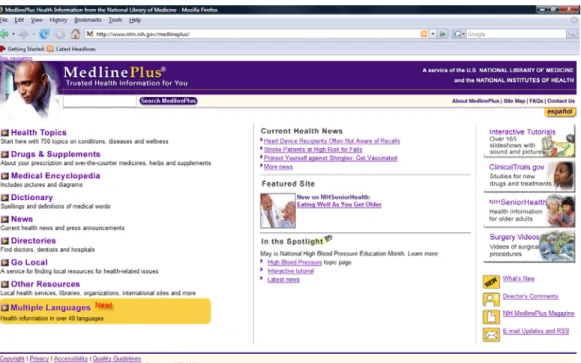The image size is (581, 363).
Task: Click the Search MedlinePlus button
Action: click(x=168, y=101)
